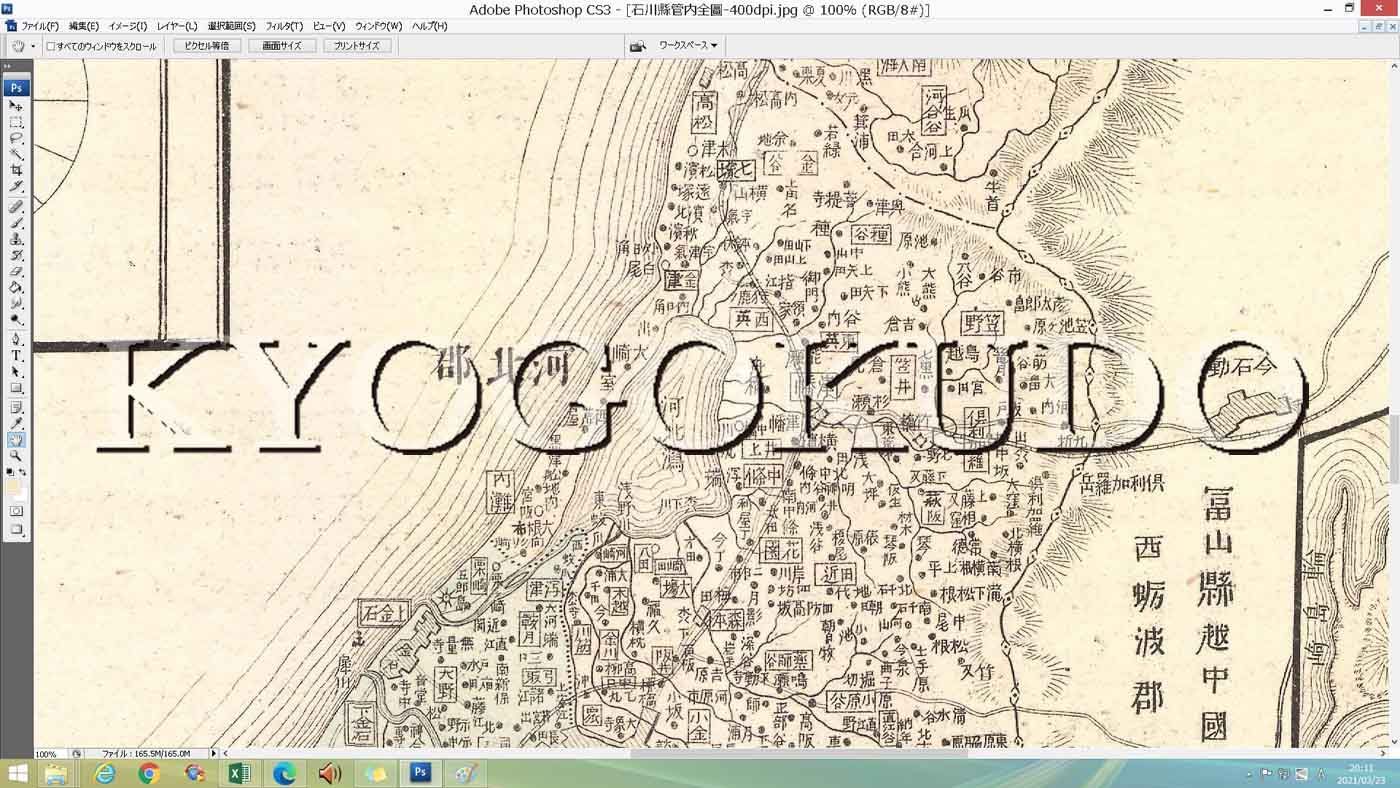Click the Go to Bridge icon
Screen dimensions: 1400x788
click(x=637, y=46)
